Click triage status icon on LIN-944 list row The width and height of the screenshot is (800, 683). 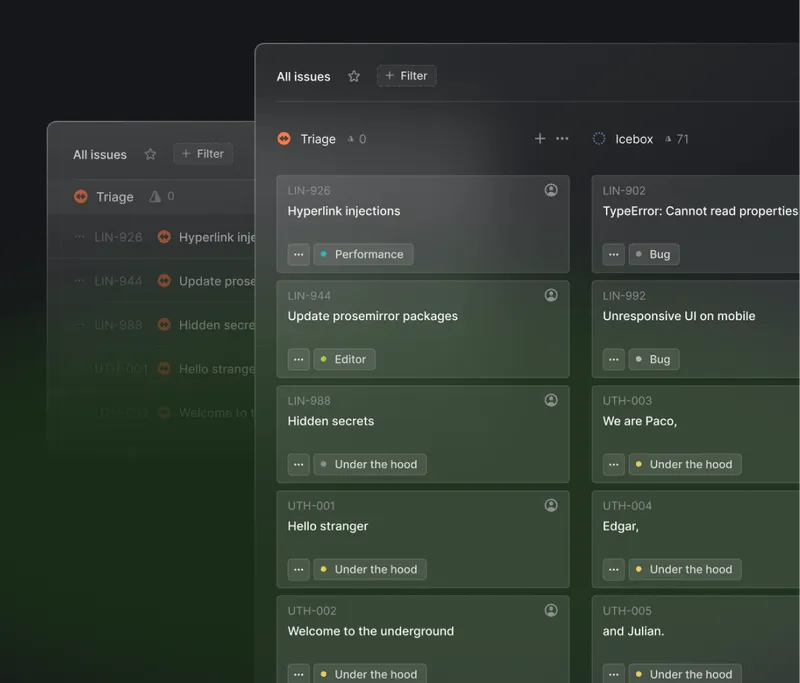[164, 281]
